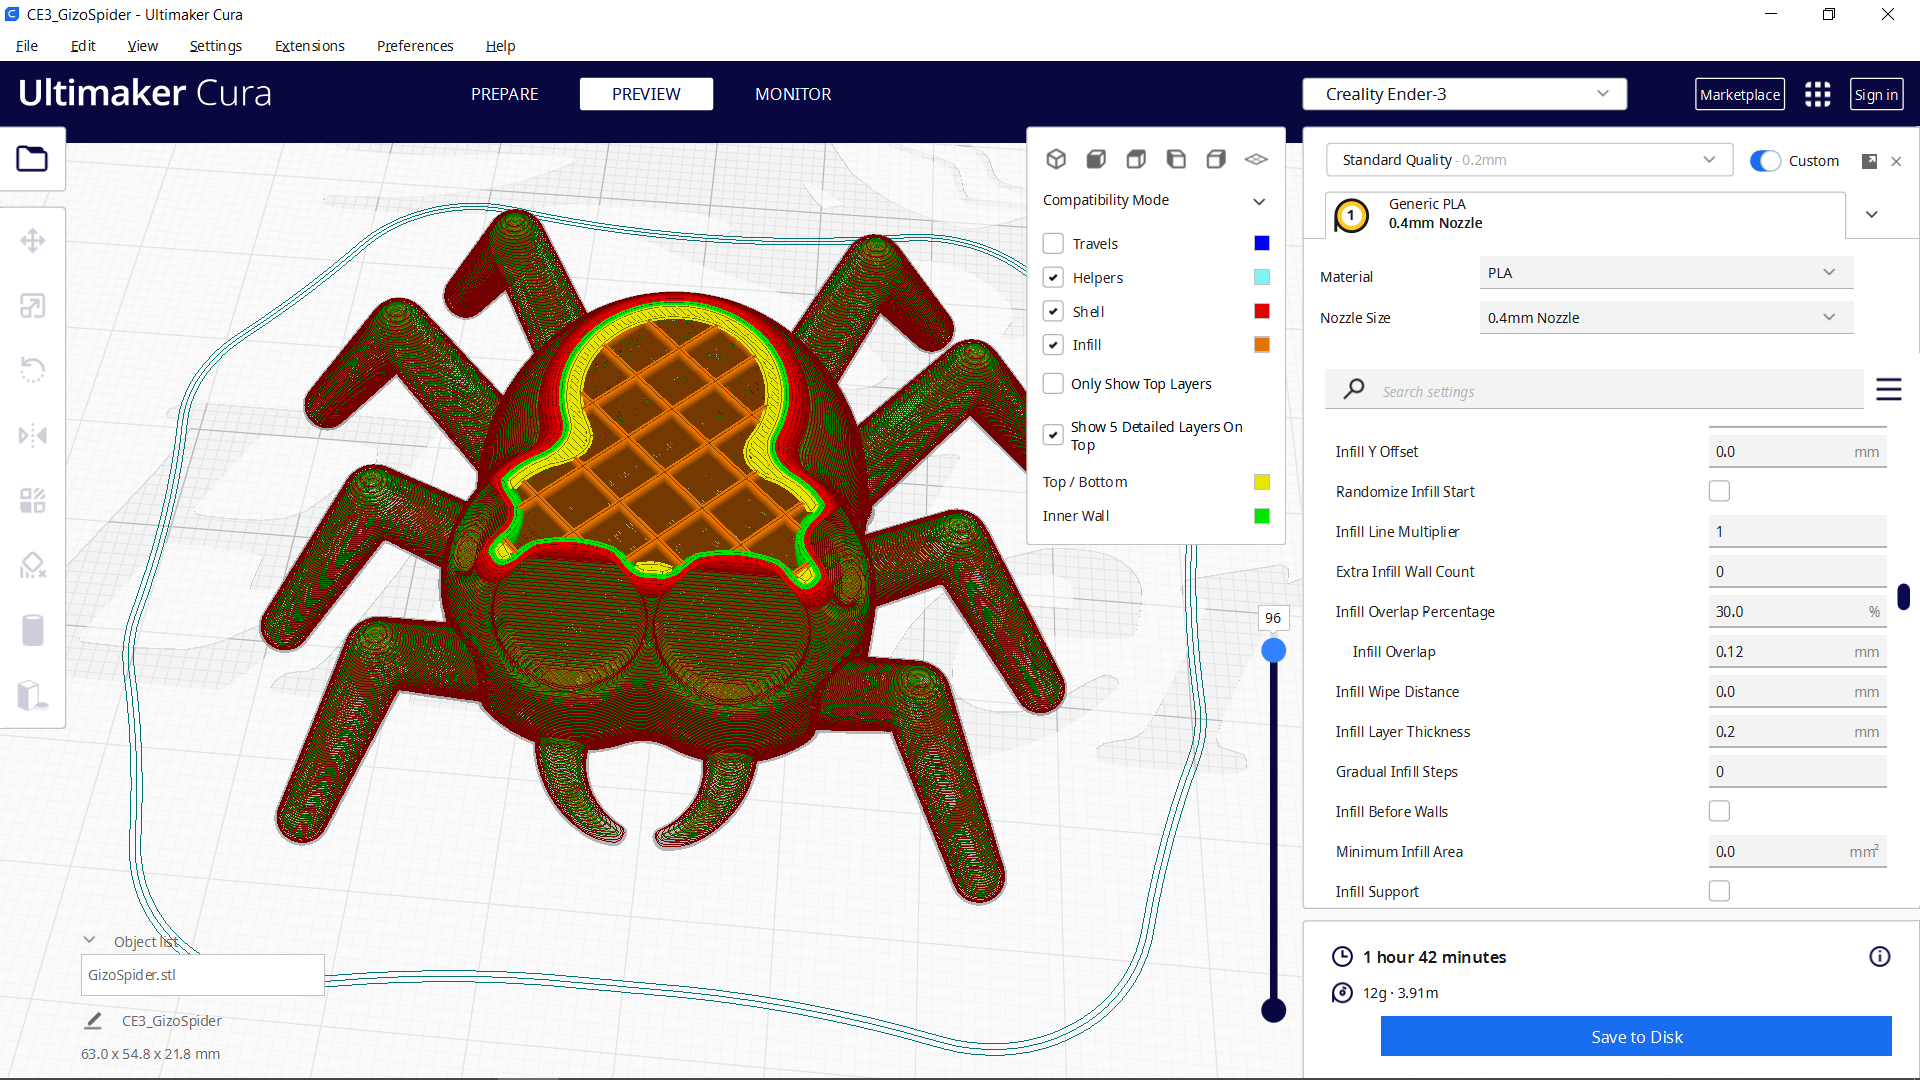The height and width of the screenshot is (1080, 1920).
Task: Open file via folder icon
Action: (32, 159)
